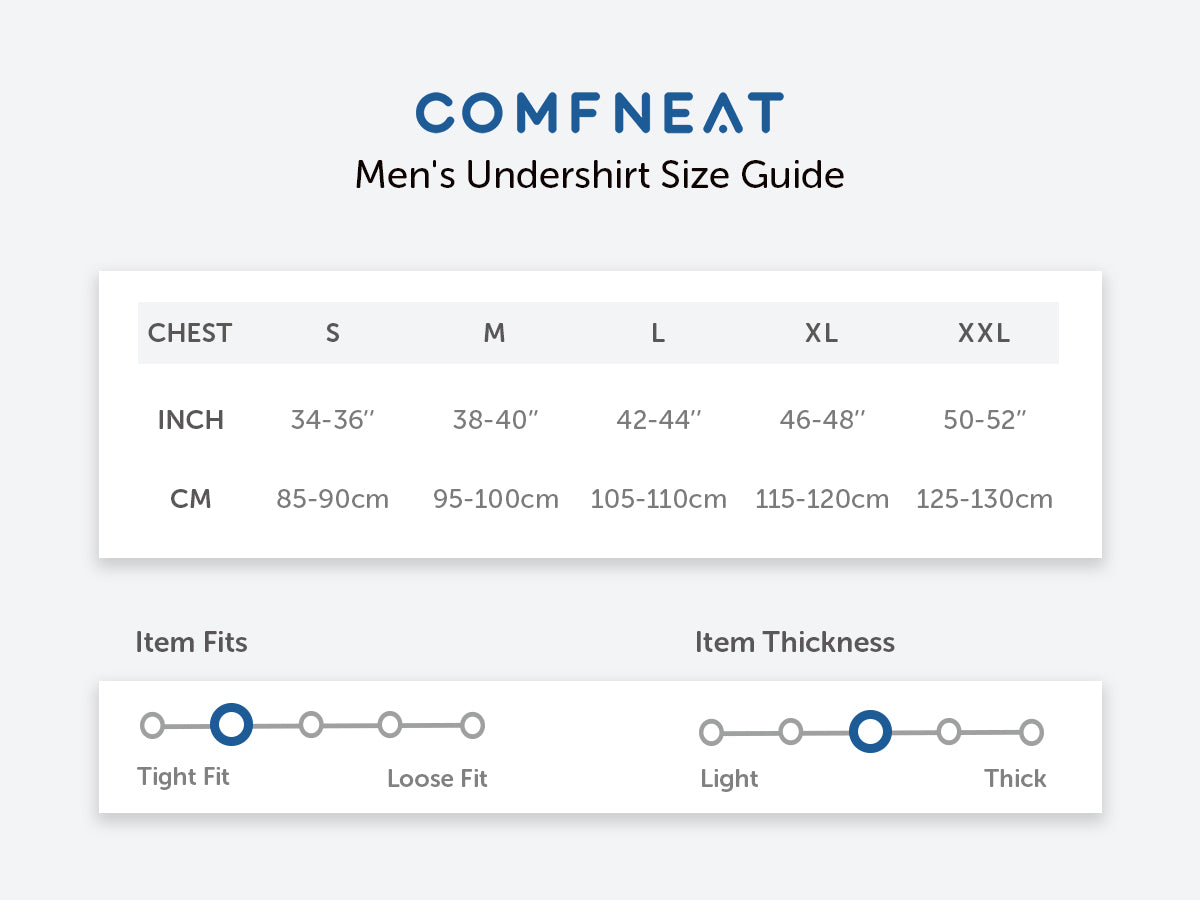The width and height of the screenshot is (1200, 900).
Task: Select the Light thickness endpoint circle
Action: pos(711,733)
